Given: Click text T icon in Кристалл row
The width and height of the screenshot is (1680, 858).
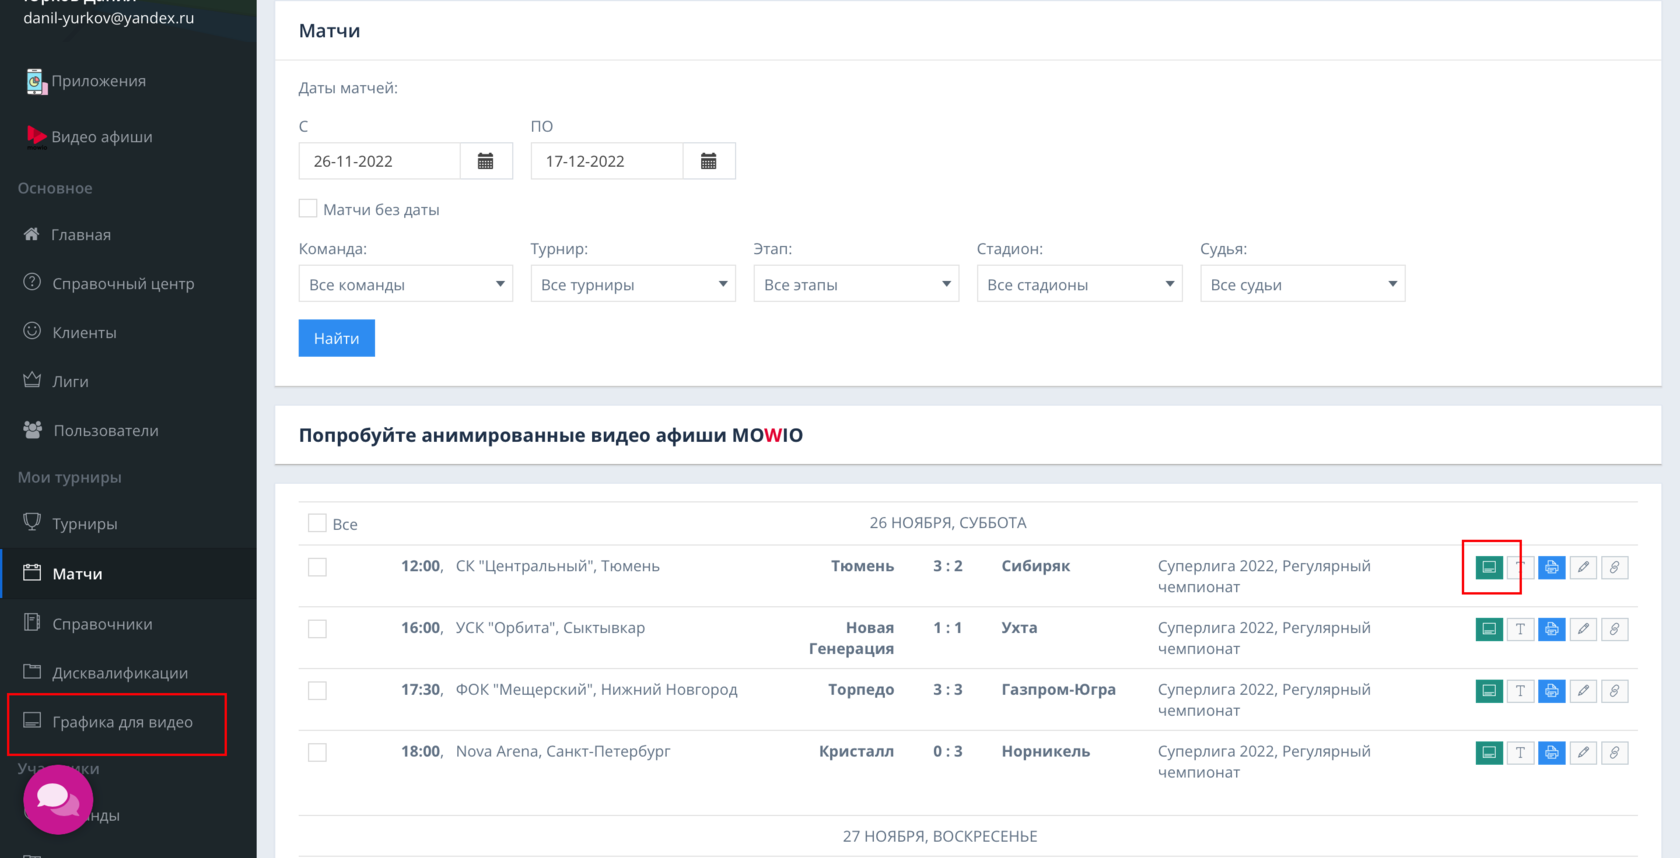Looking at the screenshot, I should [1520, 753].
